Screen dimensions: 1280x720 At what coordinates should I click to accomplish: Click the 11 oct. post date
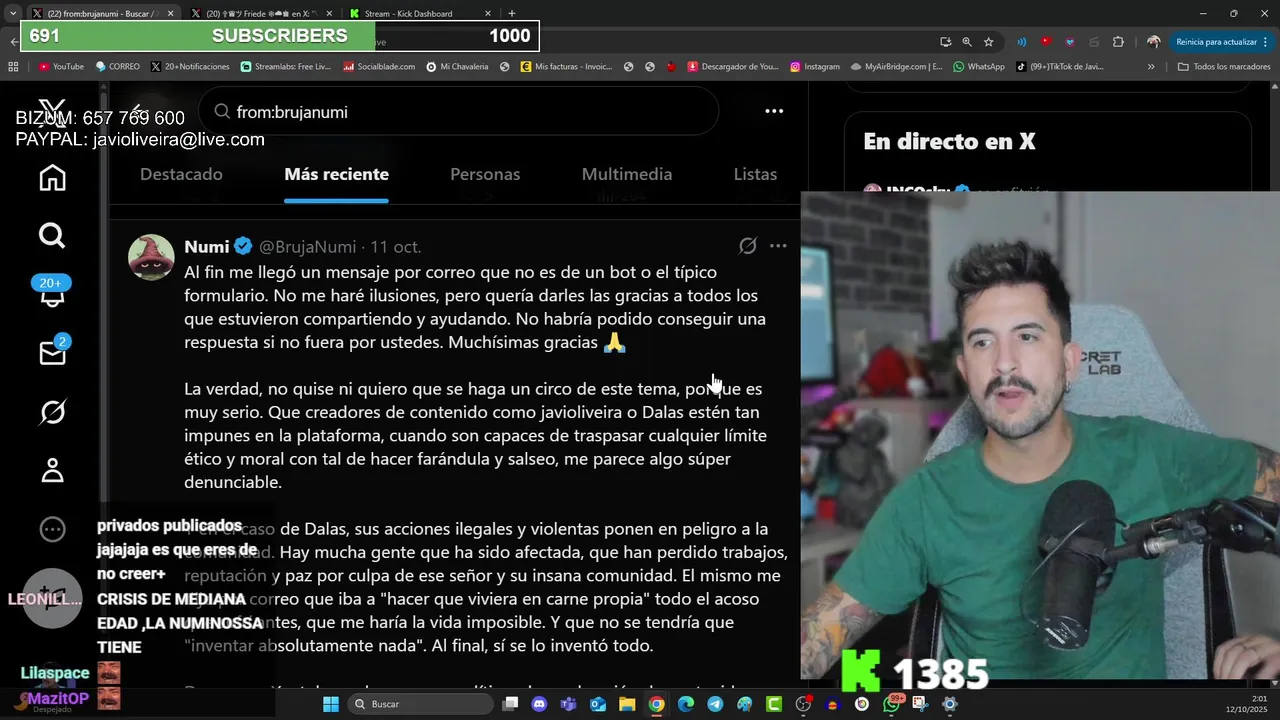pyautogui.click(x=396, y=246)
